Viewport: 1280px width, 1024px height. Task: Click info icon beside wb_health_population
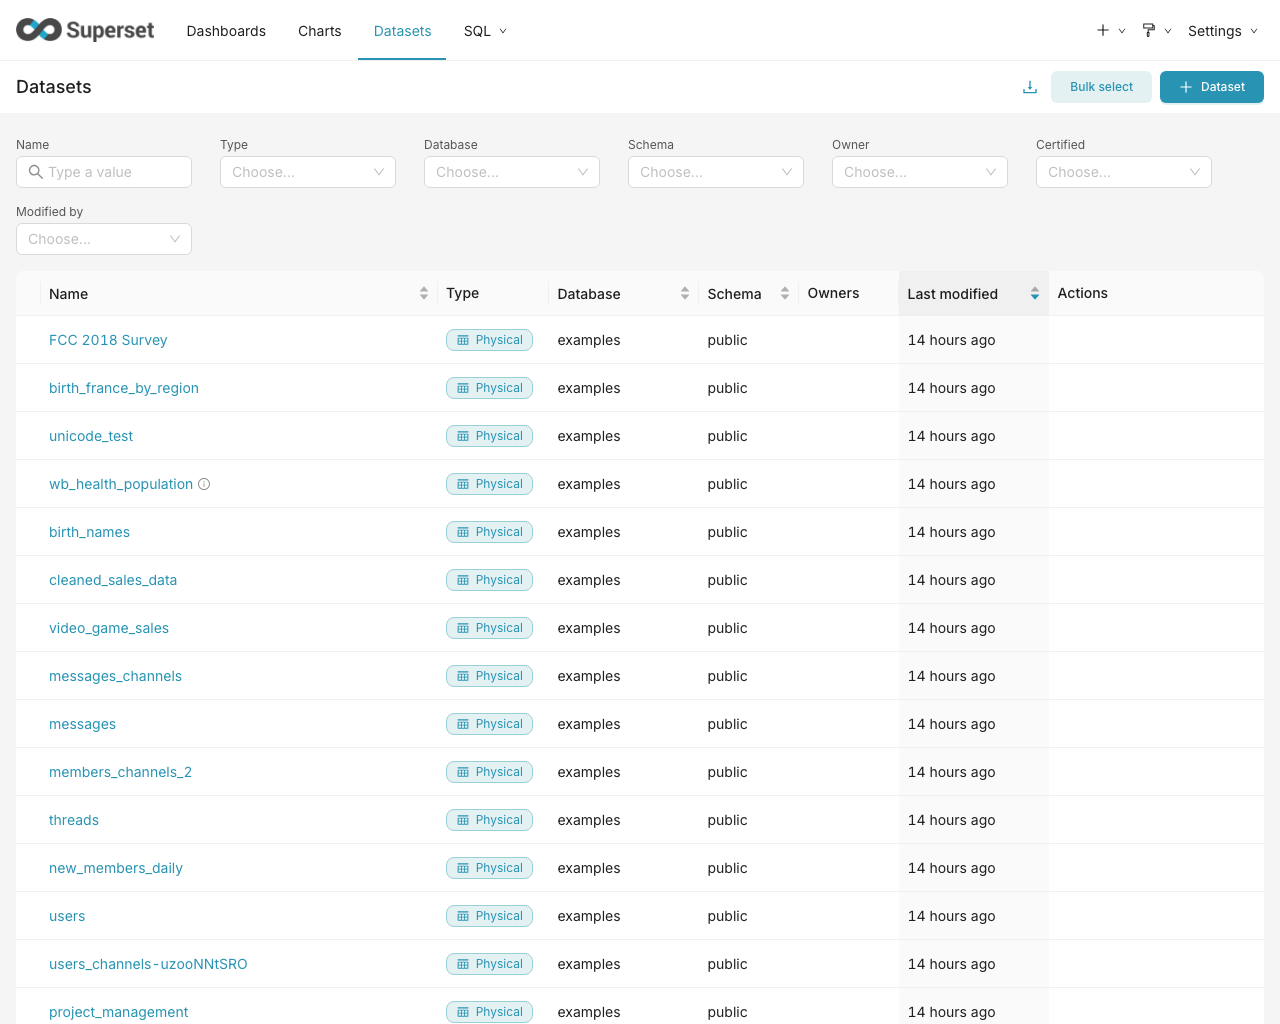[x=204, y=484]
